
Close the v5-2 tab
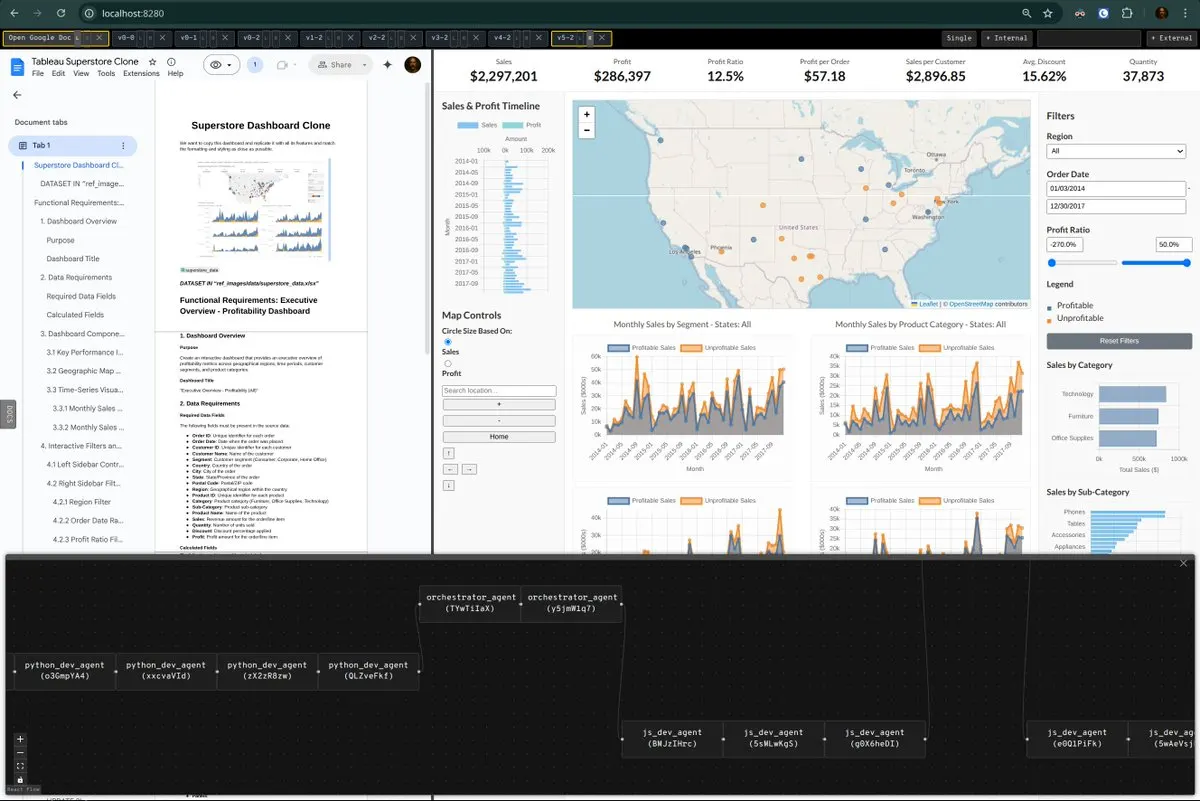click(604, 38)
